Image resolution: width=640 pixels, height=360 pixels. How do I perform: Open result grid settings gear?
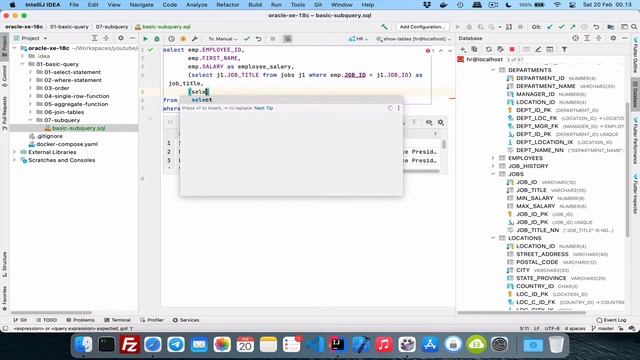coord(441,122)
